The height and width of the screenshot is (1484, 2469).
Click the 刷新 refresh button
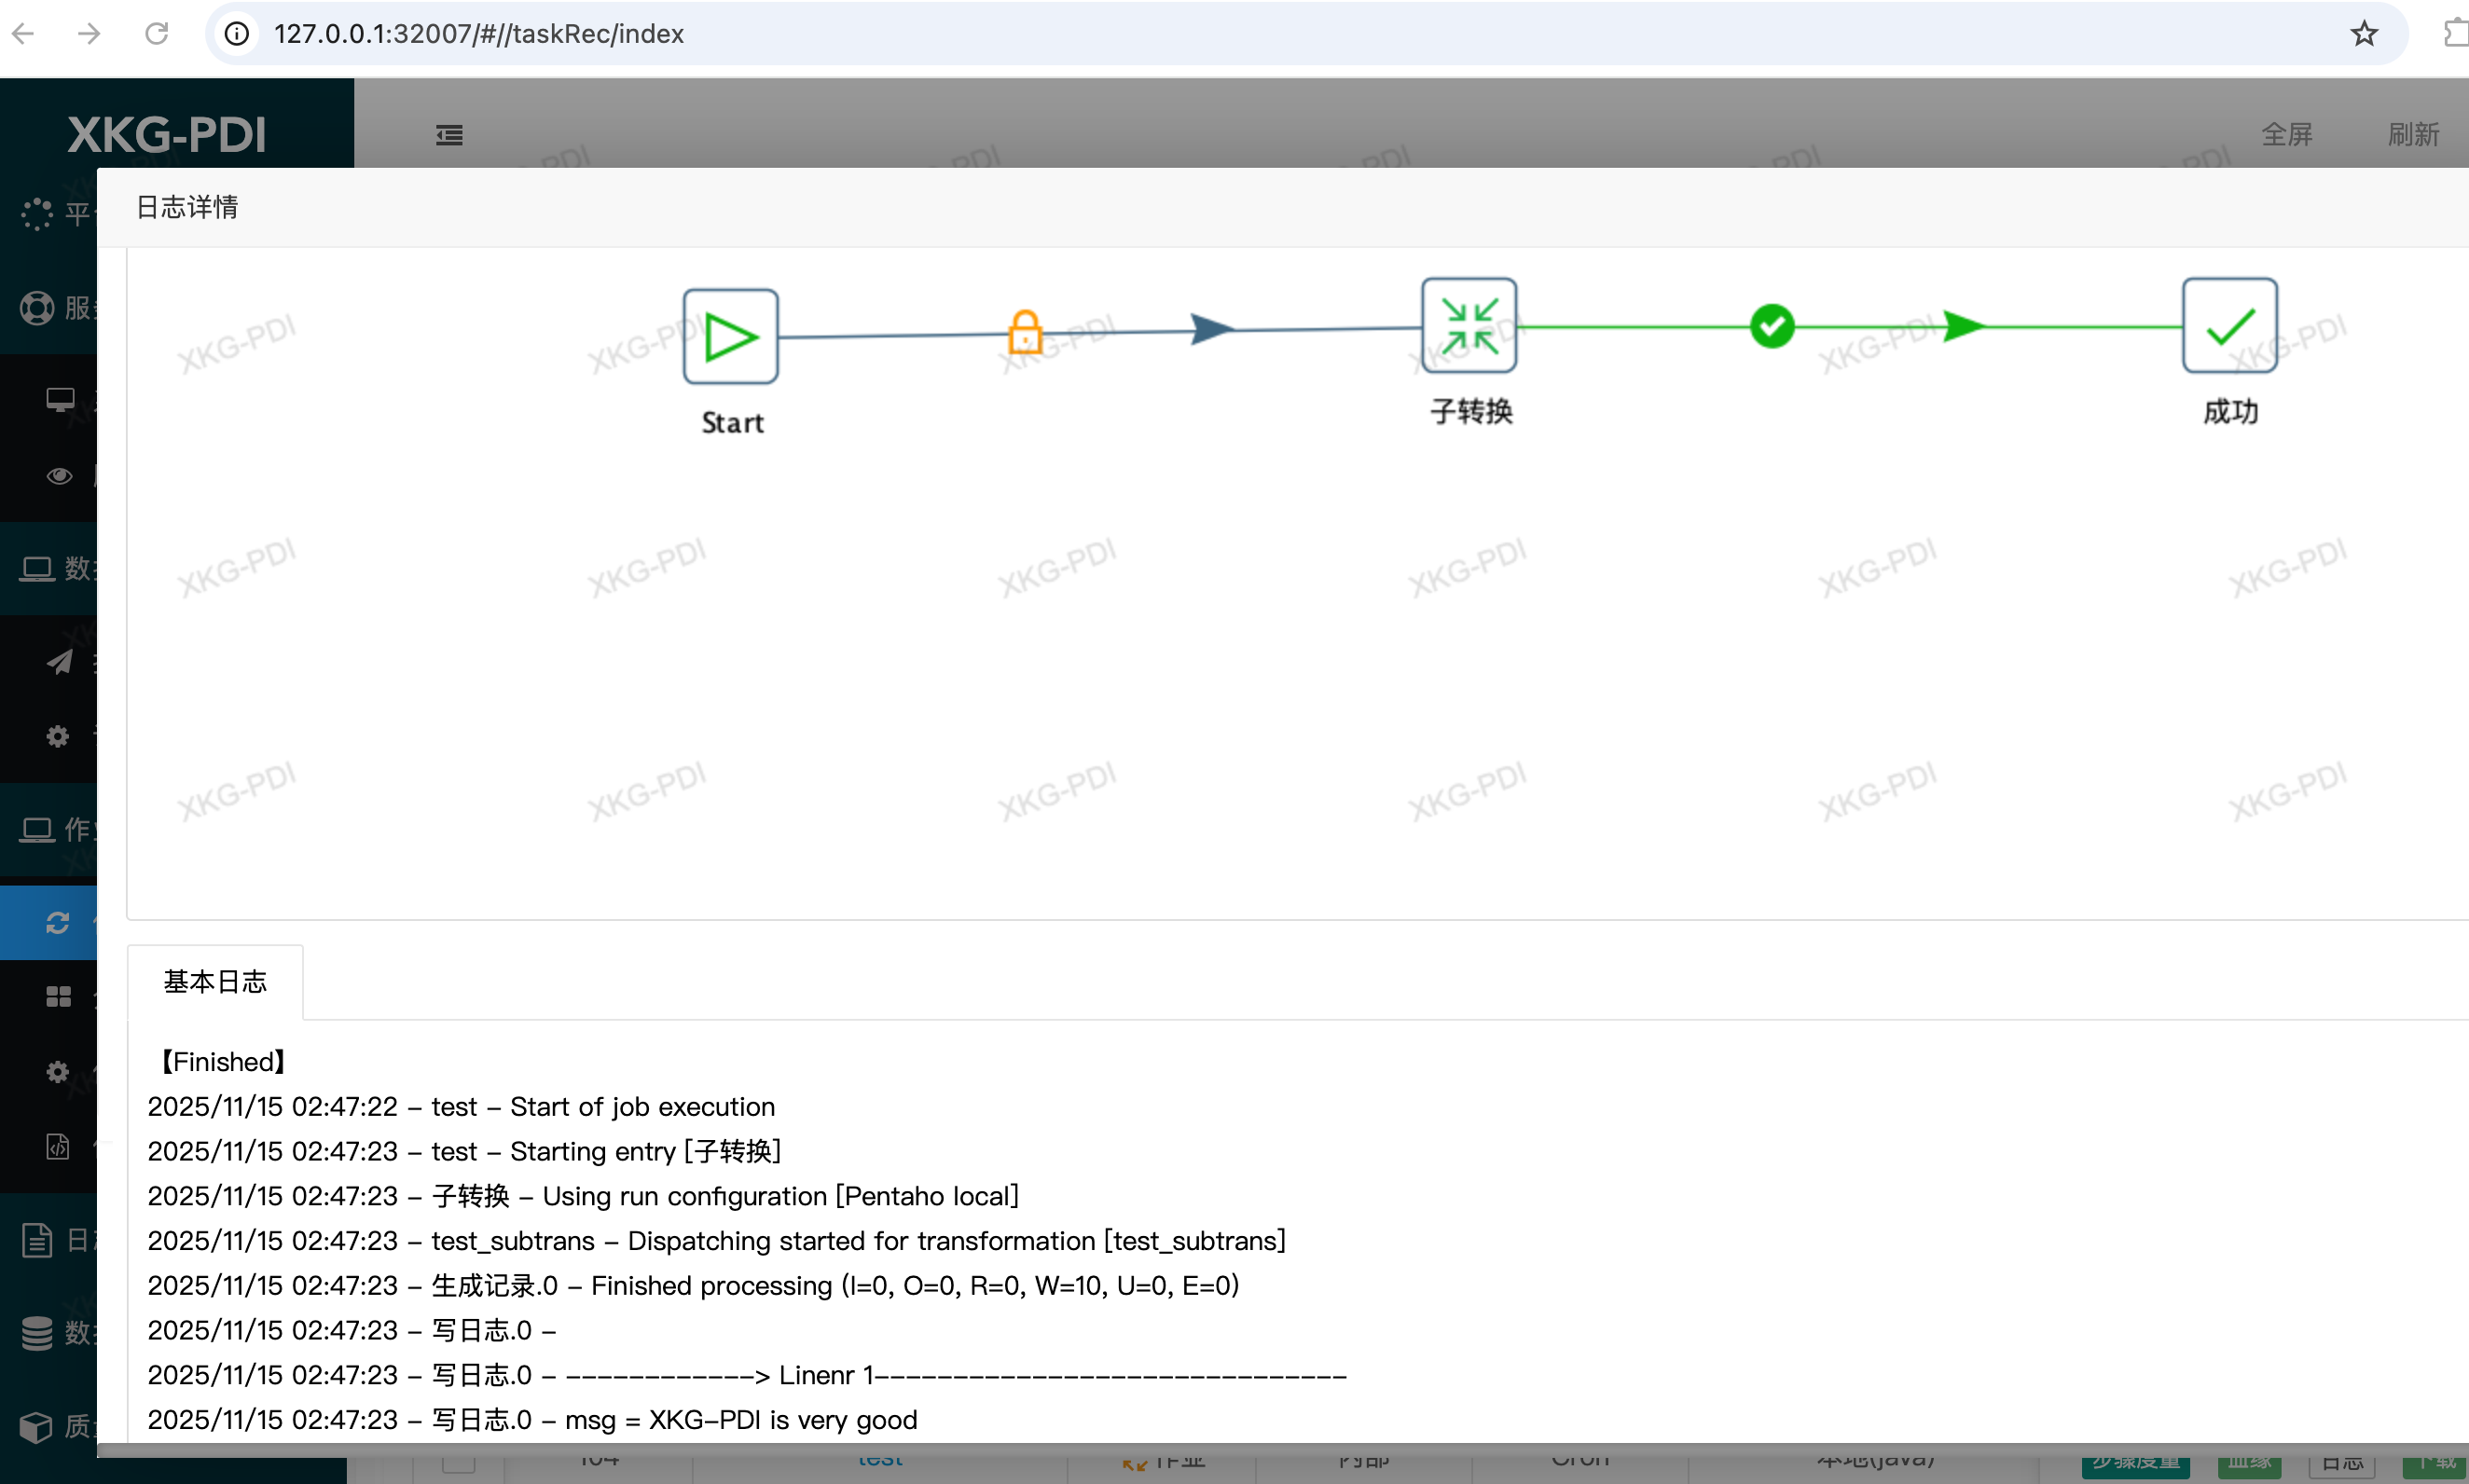[2412, 135]
